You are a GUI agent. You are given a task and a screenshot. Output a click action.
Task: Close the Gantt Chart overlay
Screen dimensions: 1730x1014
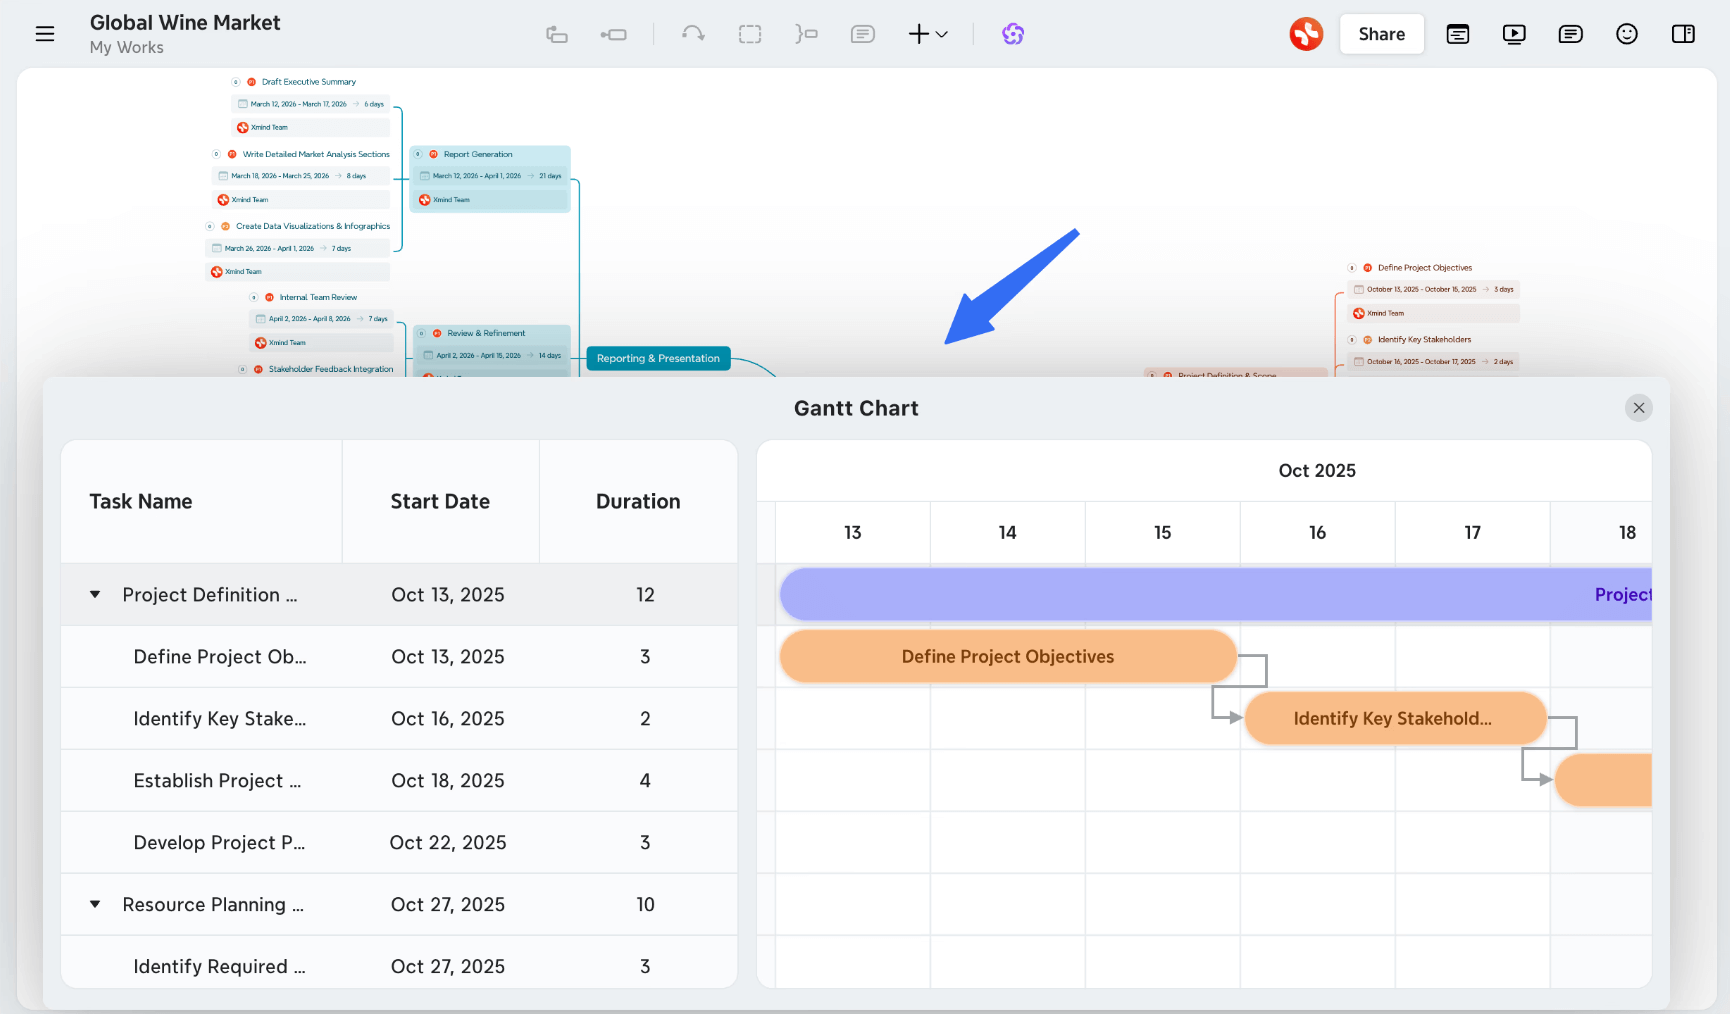tap(1638, 407)
